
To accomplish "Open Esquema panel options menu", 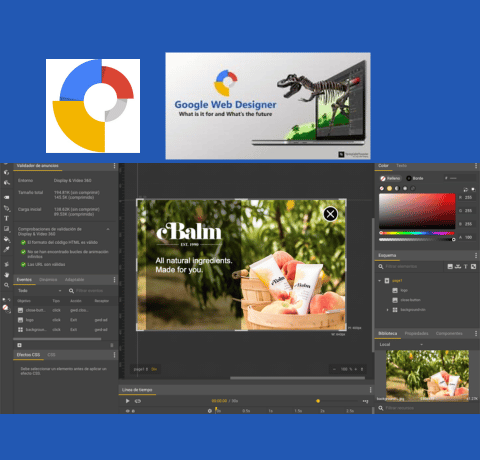I will 476,255.
